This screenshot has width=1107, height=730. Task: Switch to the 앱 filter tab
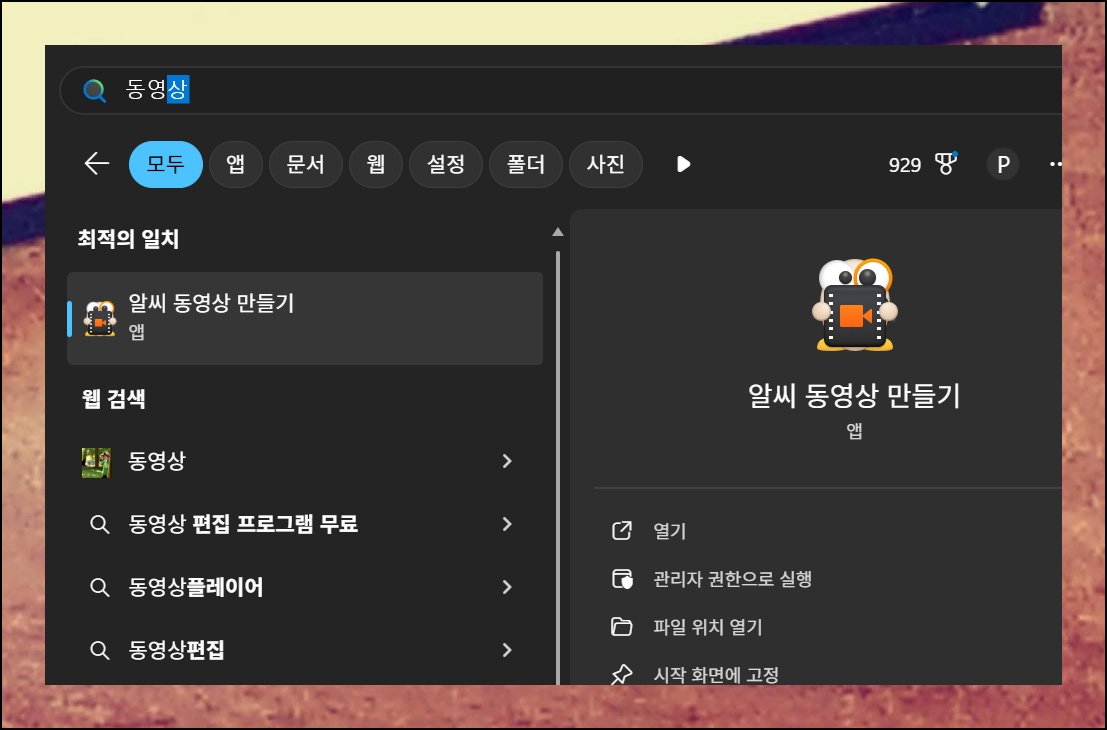point(236,164)
